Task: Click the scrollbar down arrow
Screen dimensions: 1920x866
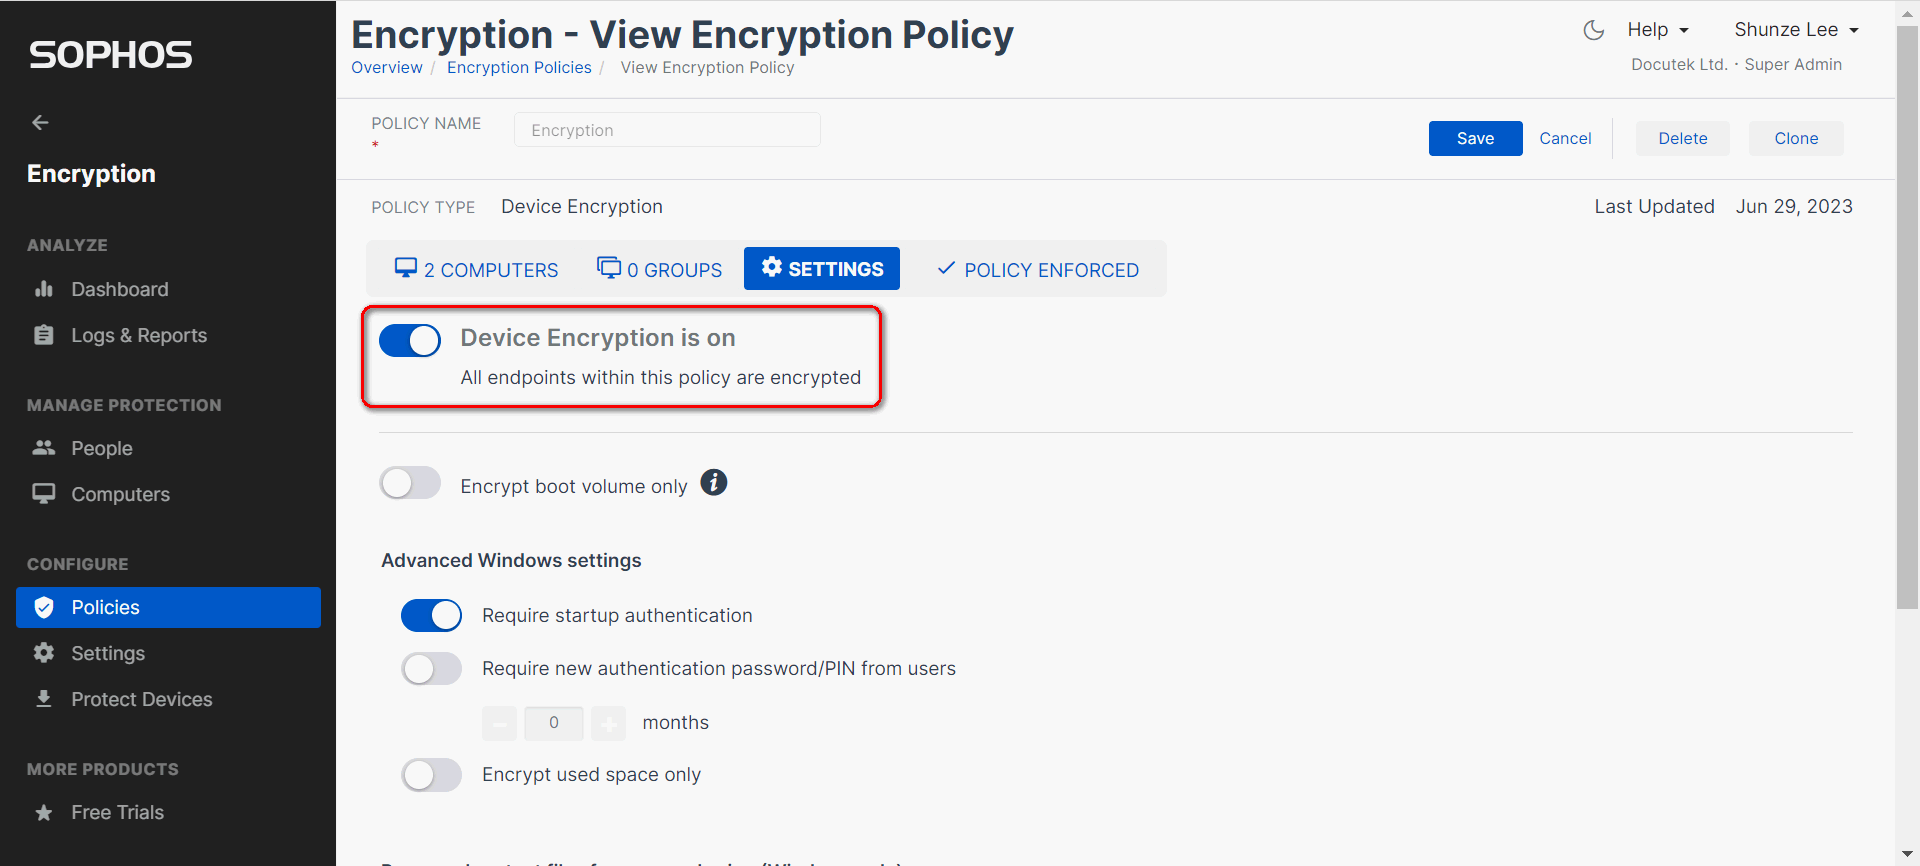Action: coord(1907,856)
